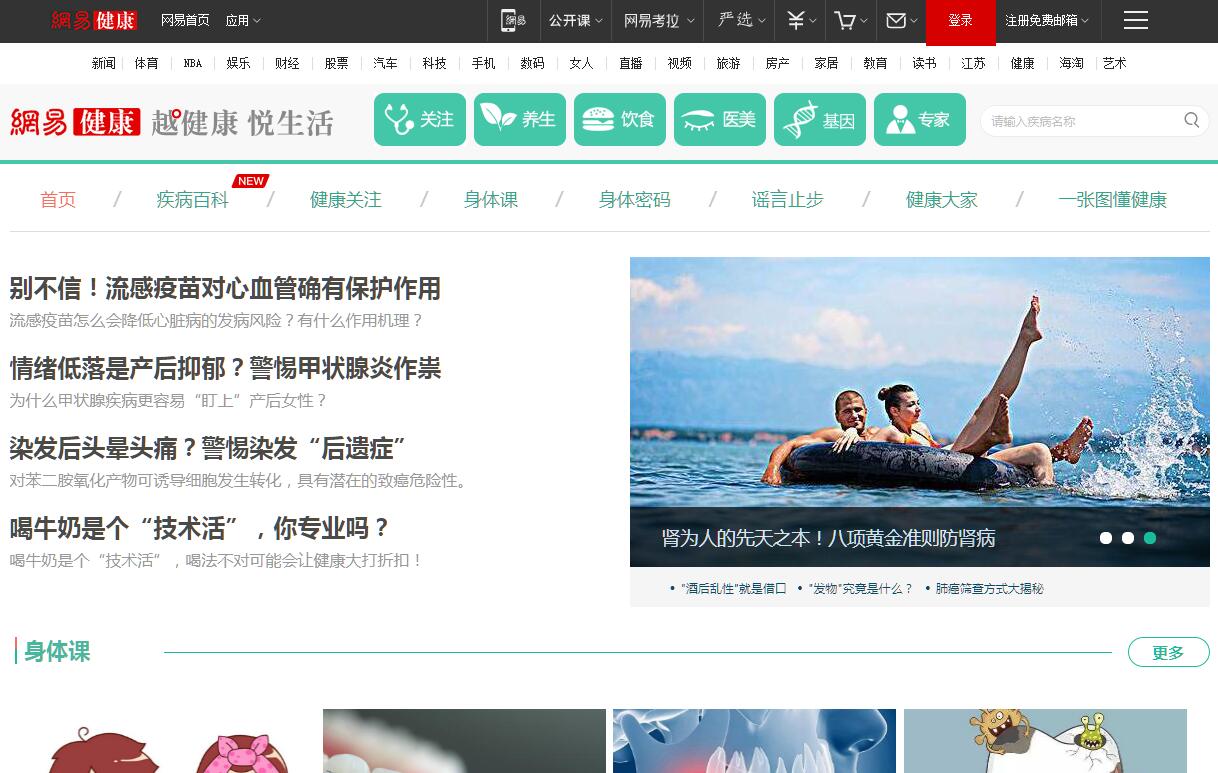Expand the mail envelope dropdown
The image size is (1218, 773).
(902, 21)
